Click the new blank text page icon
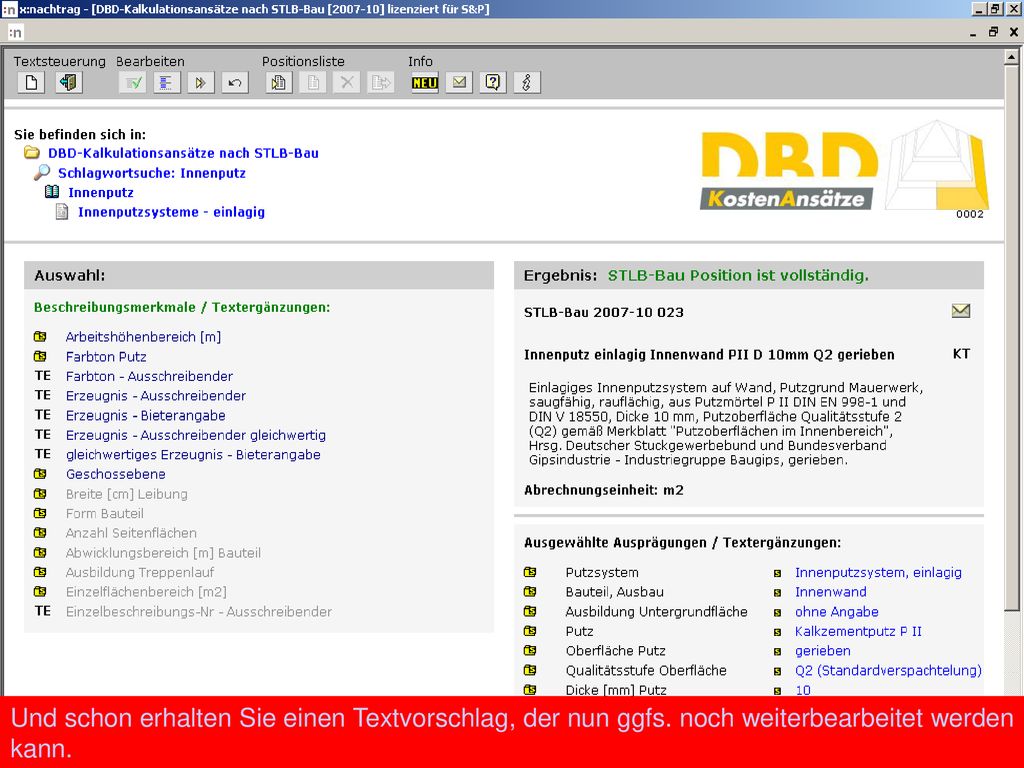 tap(31, 83)
